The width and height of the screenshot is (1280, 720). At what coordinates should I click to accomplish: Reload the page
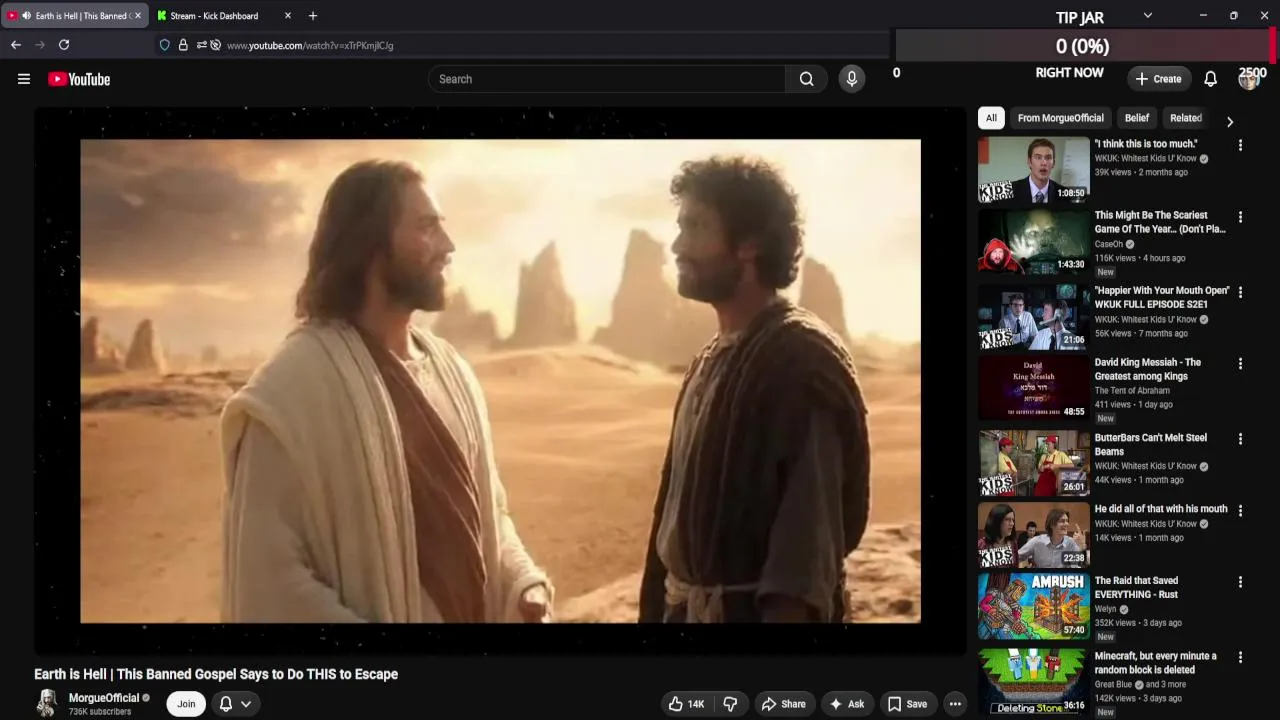64,45
